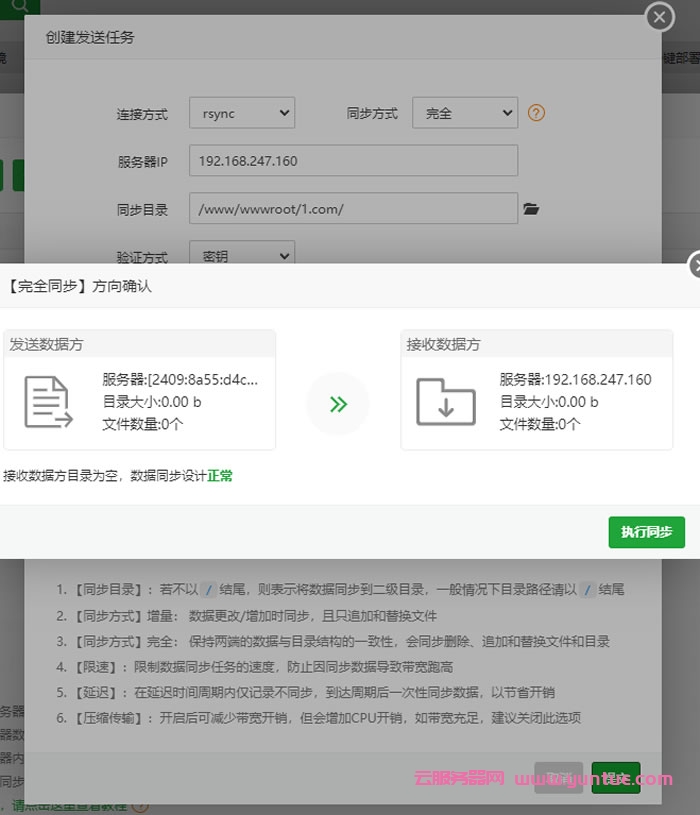The image size is (700, 815).
Task: Click the folder browse icon beside 同步目录
Action: [x=531, y=209]
